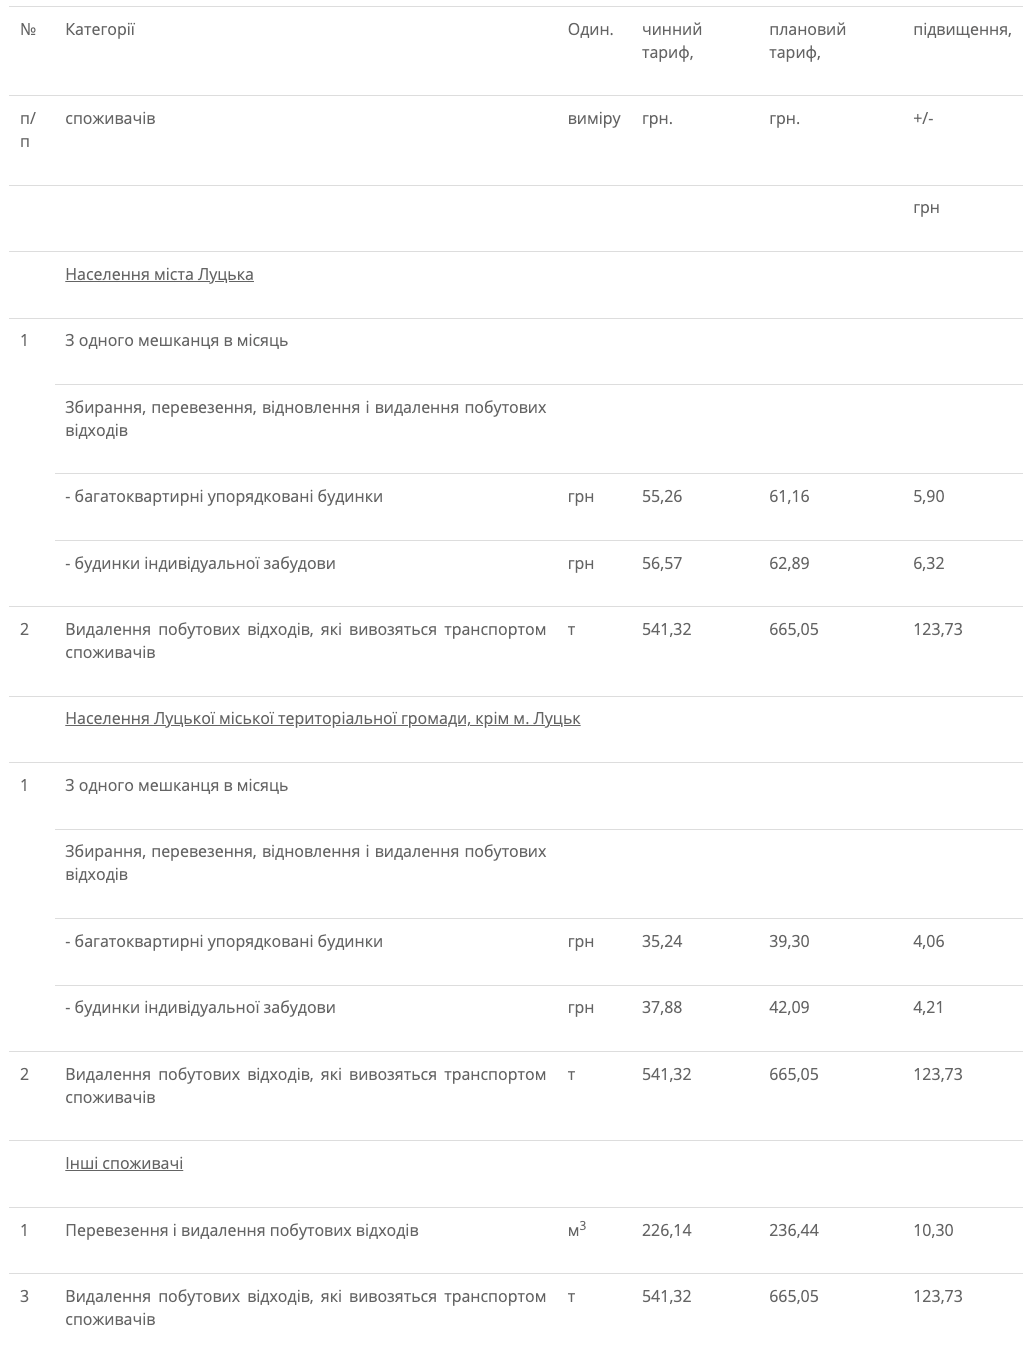The width and height of the screenshot is (1036, 1370).
Task: Click the 'Перевезення і видалення побутових відходів' row
Action: tap(516, 1230)
